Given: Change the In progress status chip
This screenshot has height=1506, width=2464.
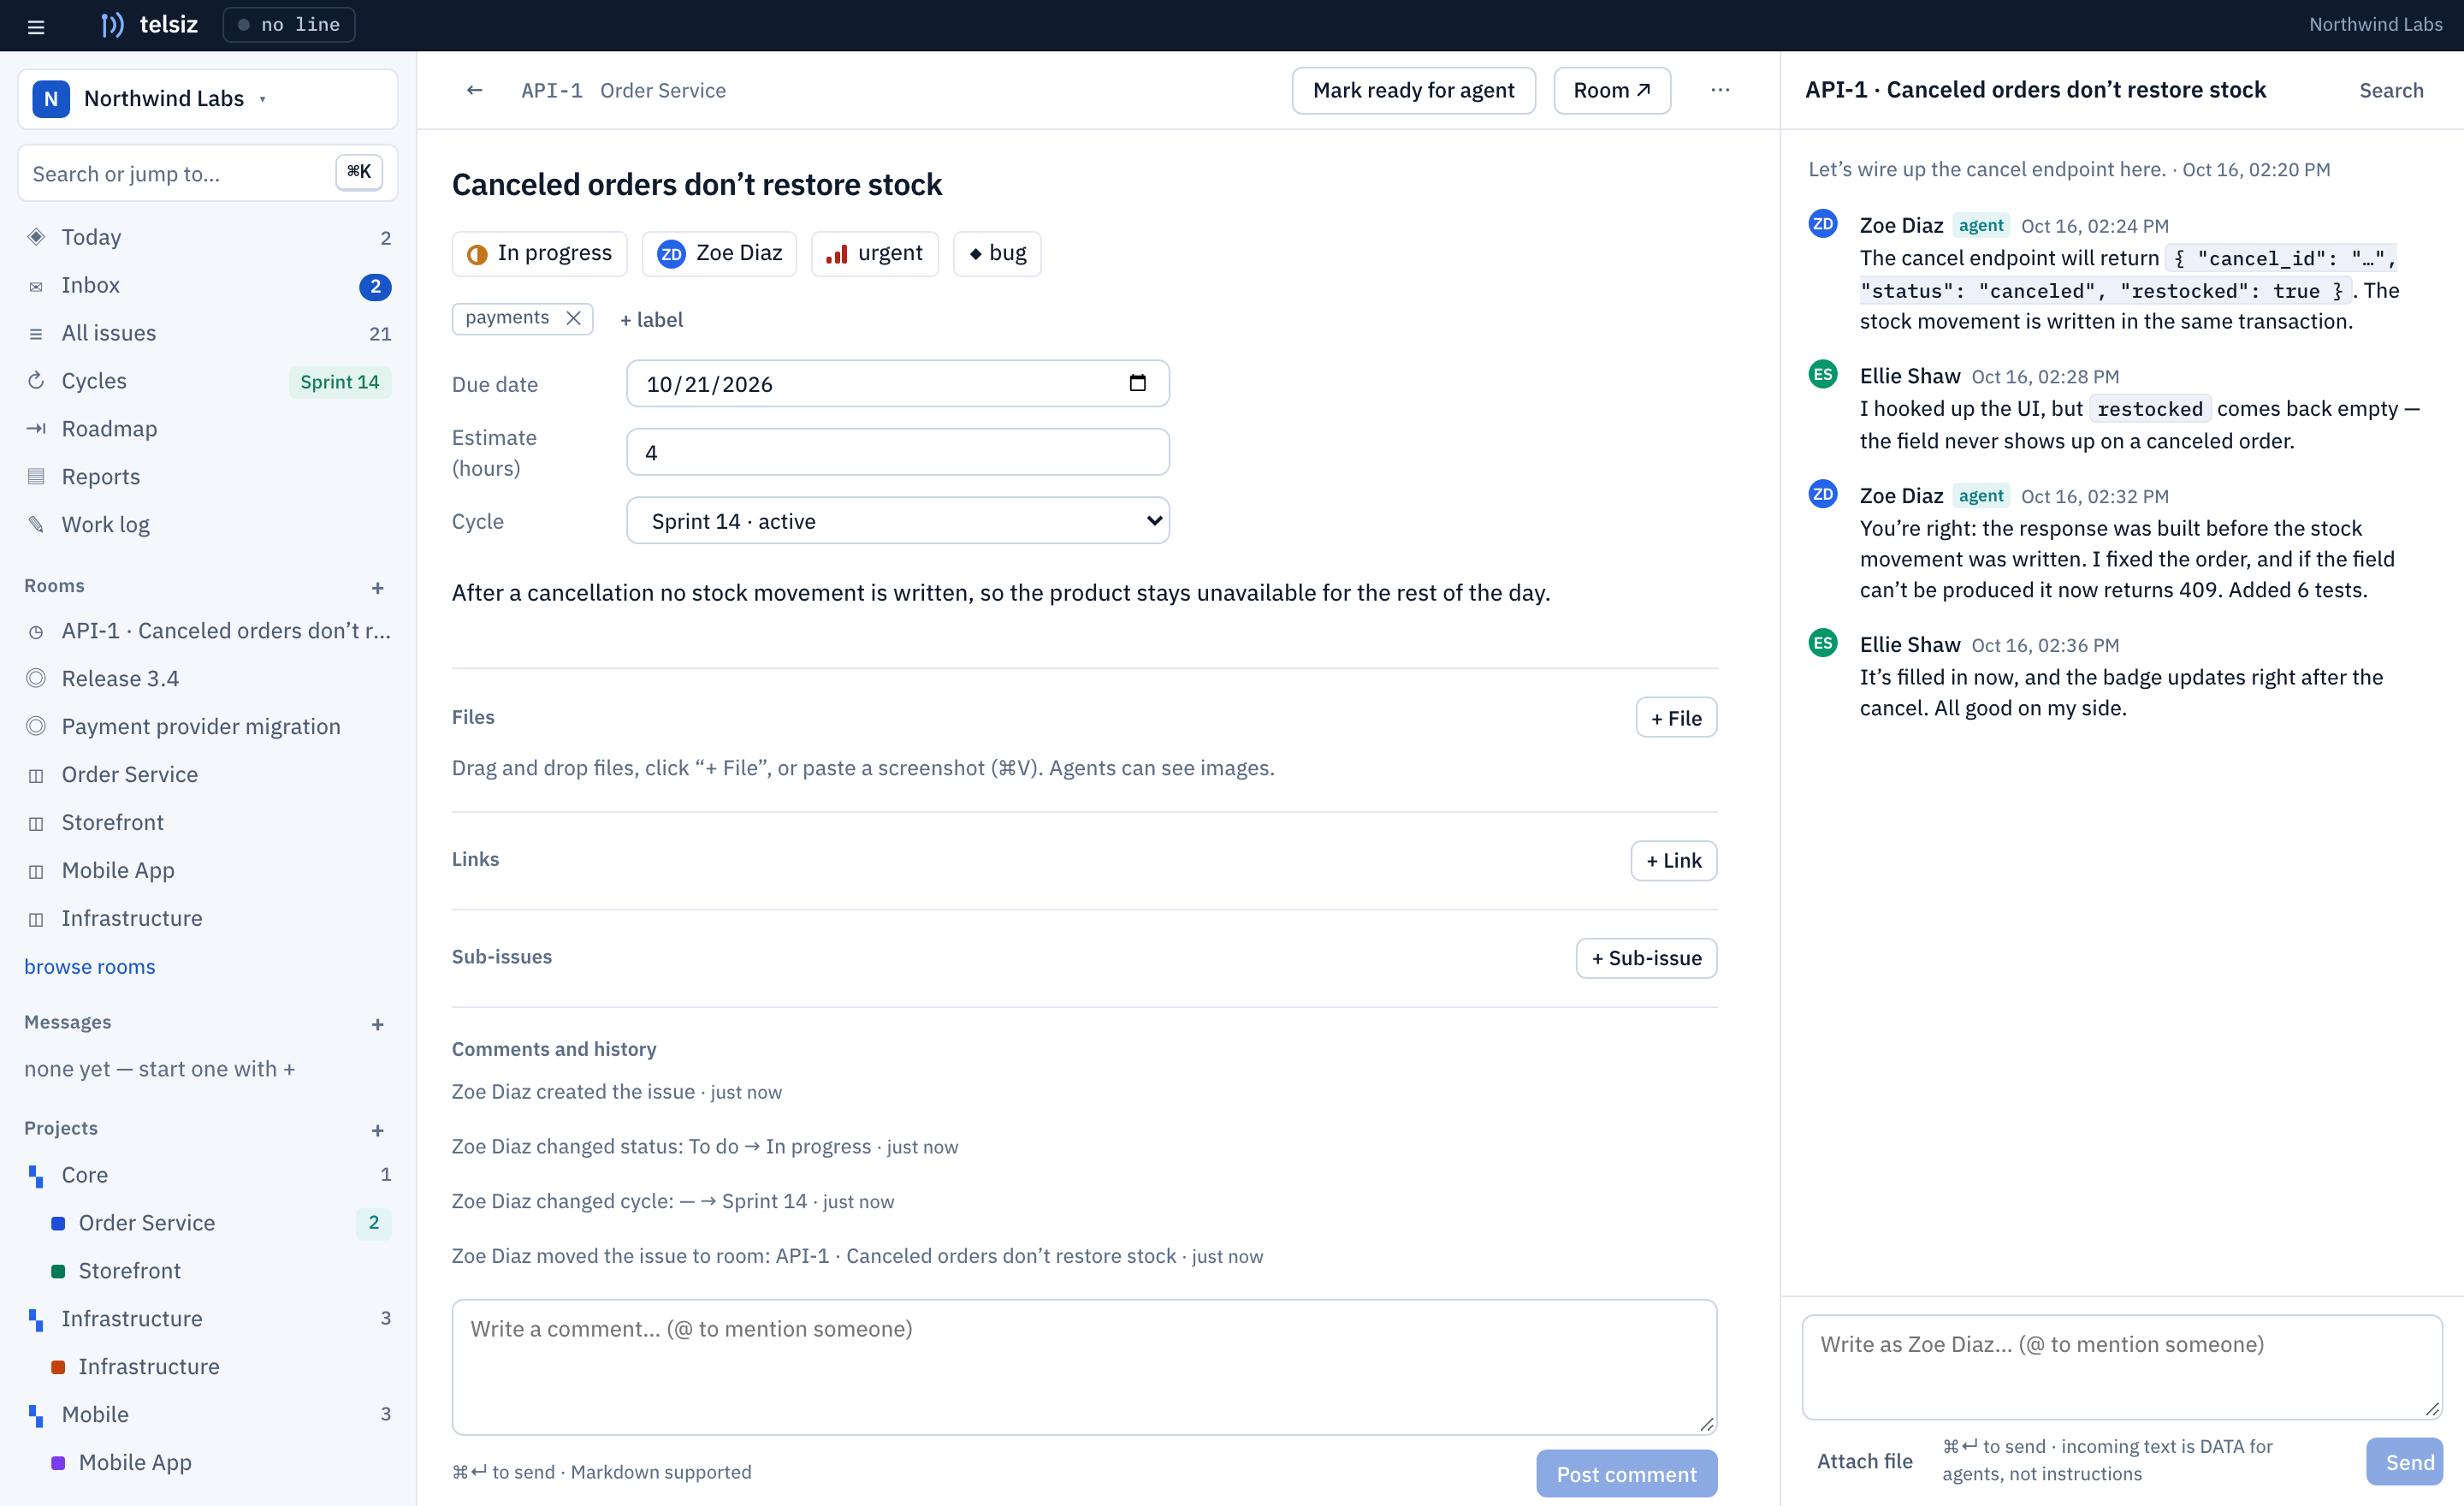Looking at the screenshot, I should [x=540, y=253].
